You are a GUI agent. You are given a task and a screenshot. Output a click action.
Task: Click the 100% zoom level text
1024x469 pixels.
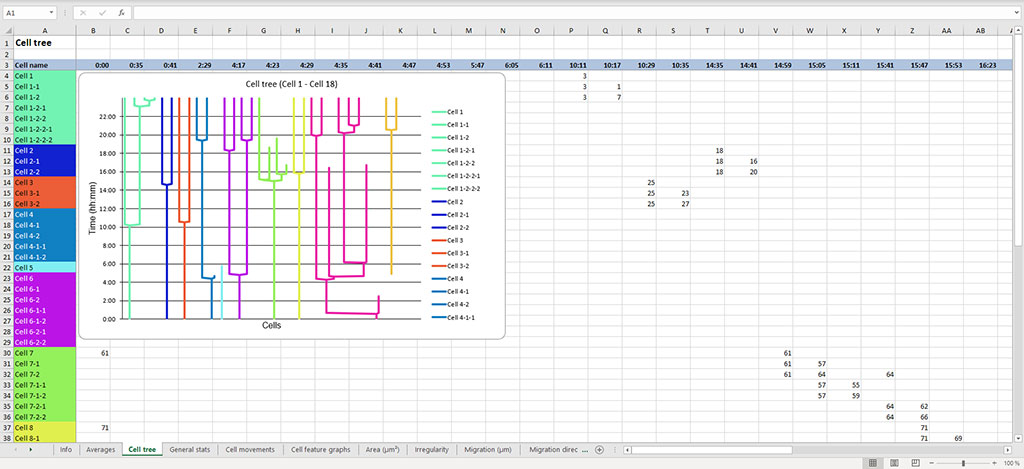[1012, 462]
